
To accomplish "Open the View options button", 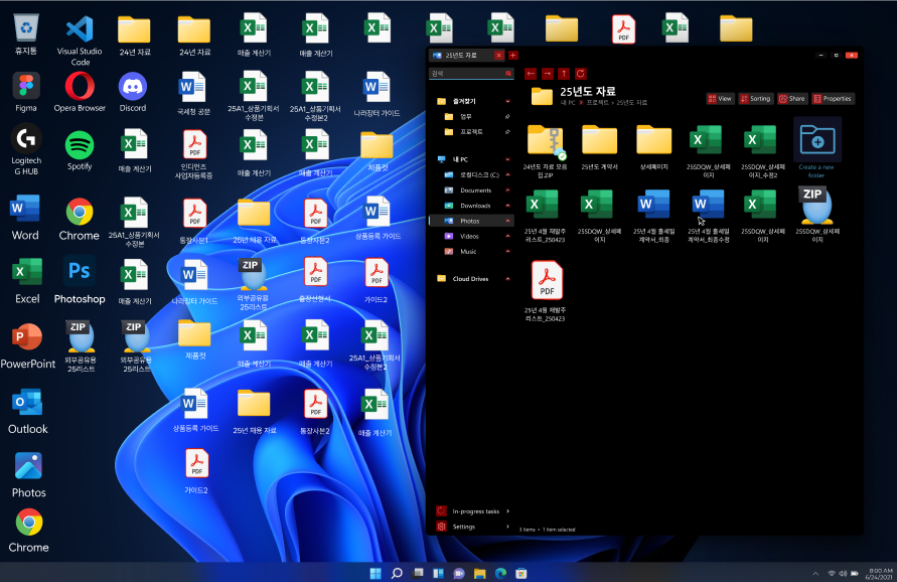I will [x=720, y=99].
